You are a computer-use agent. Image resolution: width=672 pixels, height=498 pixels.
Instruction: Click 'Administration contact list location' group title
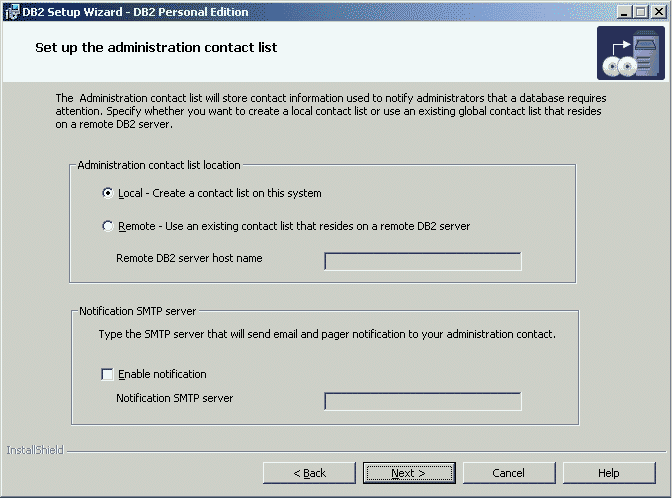[158, 164]
